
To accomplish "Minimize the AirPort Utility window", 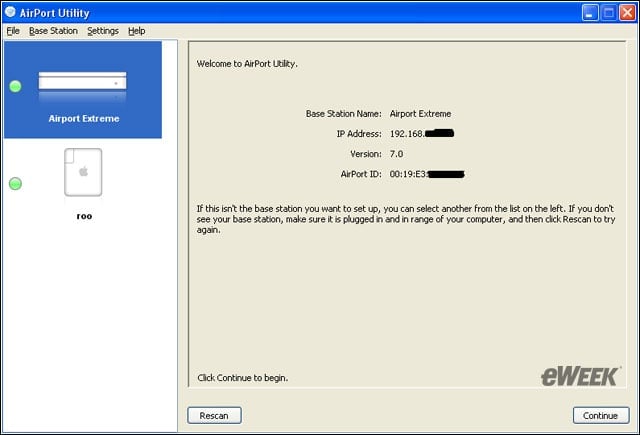I will pyautogui.click(x=590, y=13).
